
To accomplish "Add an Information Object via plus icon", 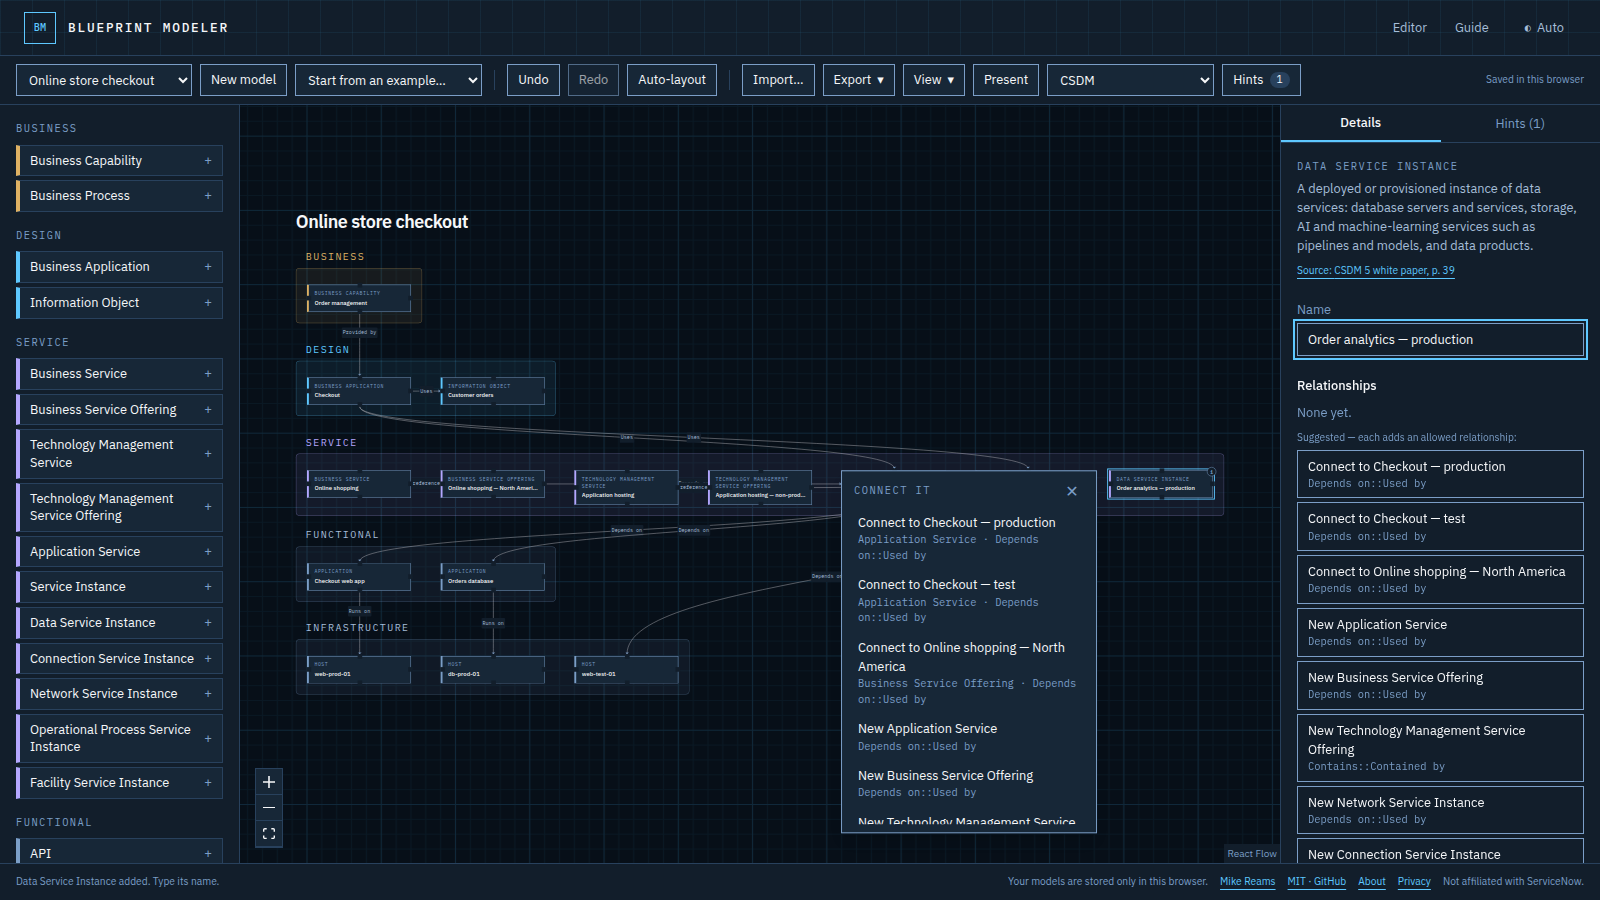I will (x=208, y=303).
